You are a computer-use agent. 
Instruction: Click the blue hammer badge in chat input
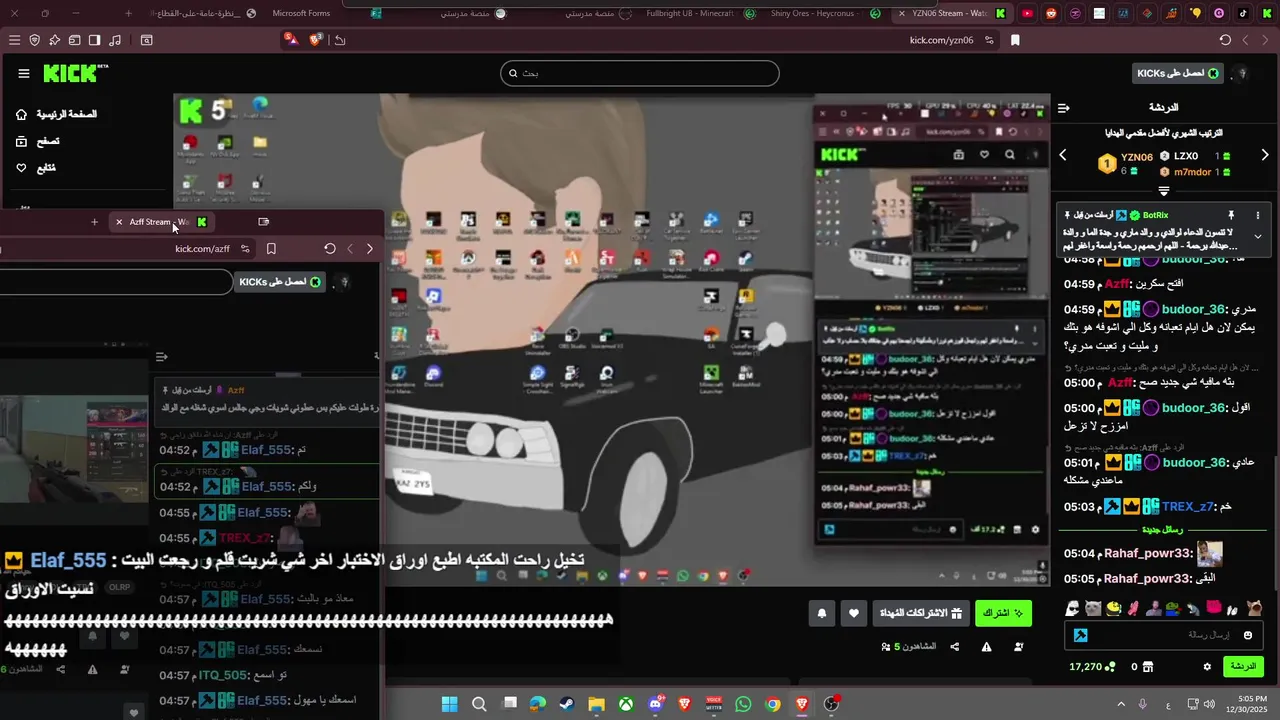coord(1081,635)
